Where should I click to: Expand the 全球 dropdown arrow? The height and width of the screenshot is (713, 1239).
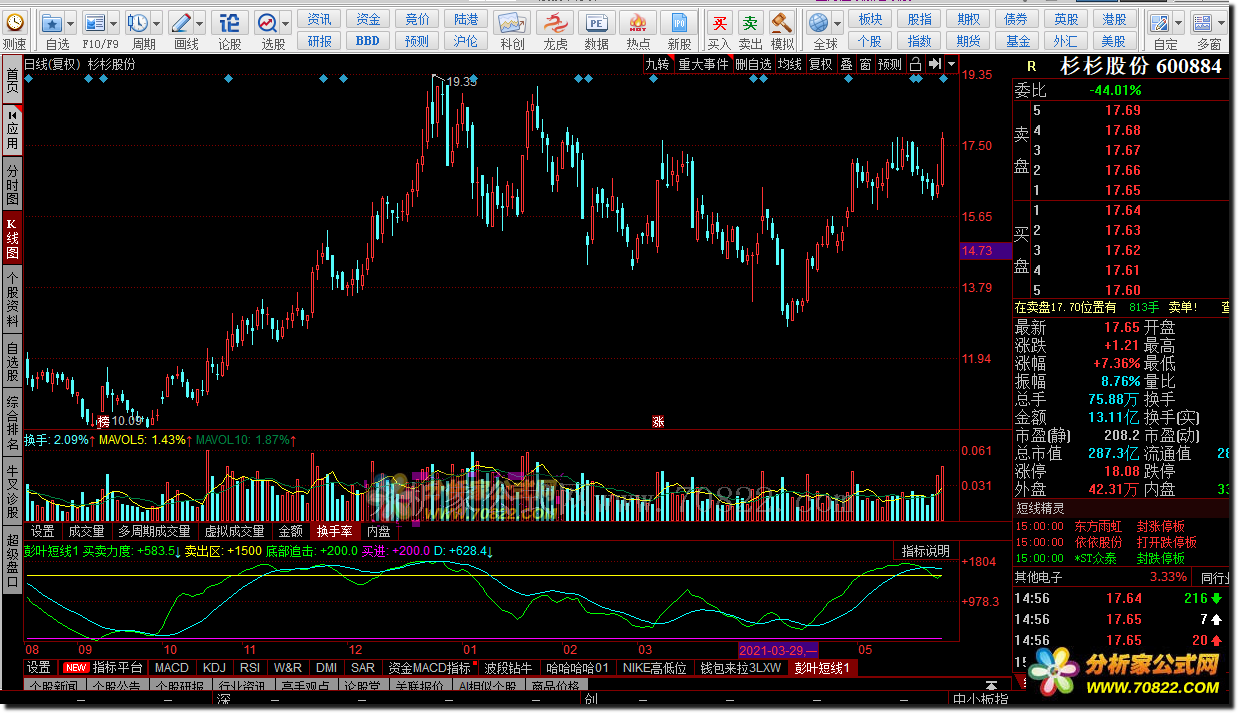pos(837,22)
